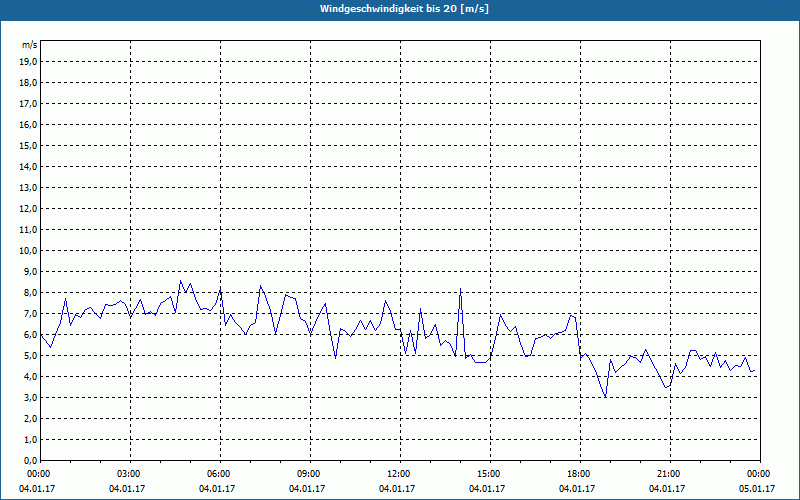Select the "1,0" y-axis tick label

click(x=30, y=439)
